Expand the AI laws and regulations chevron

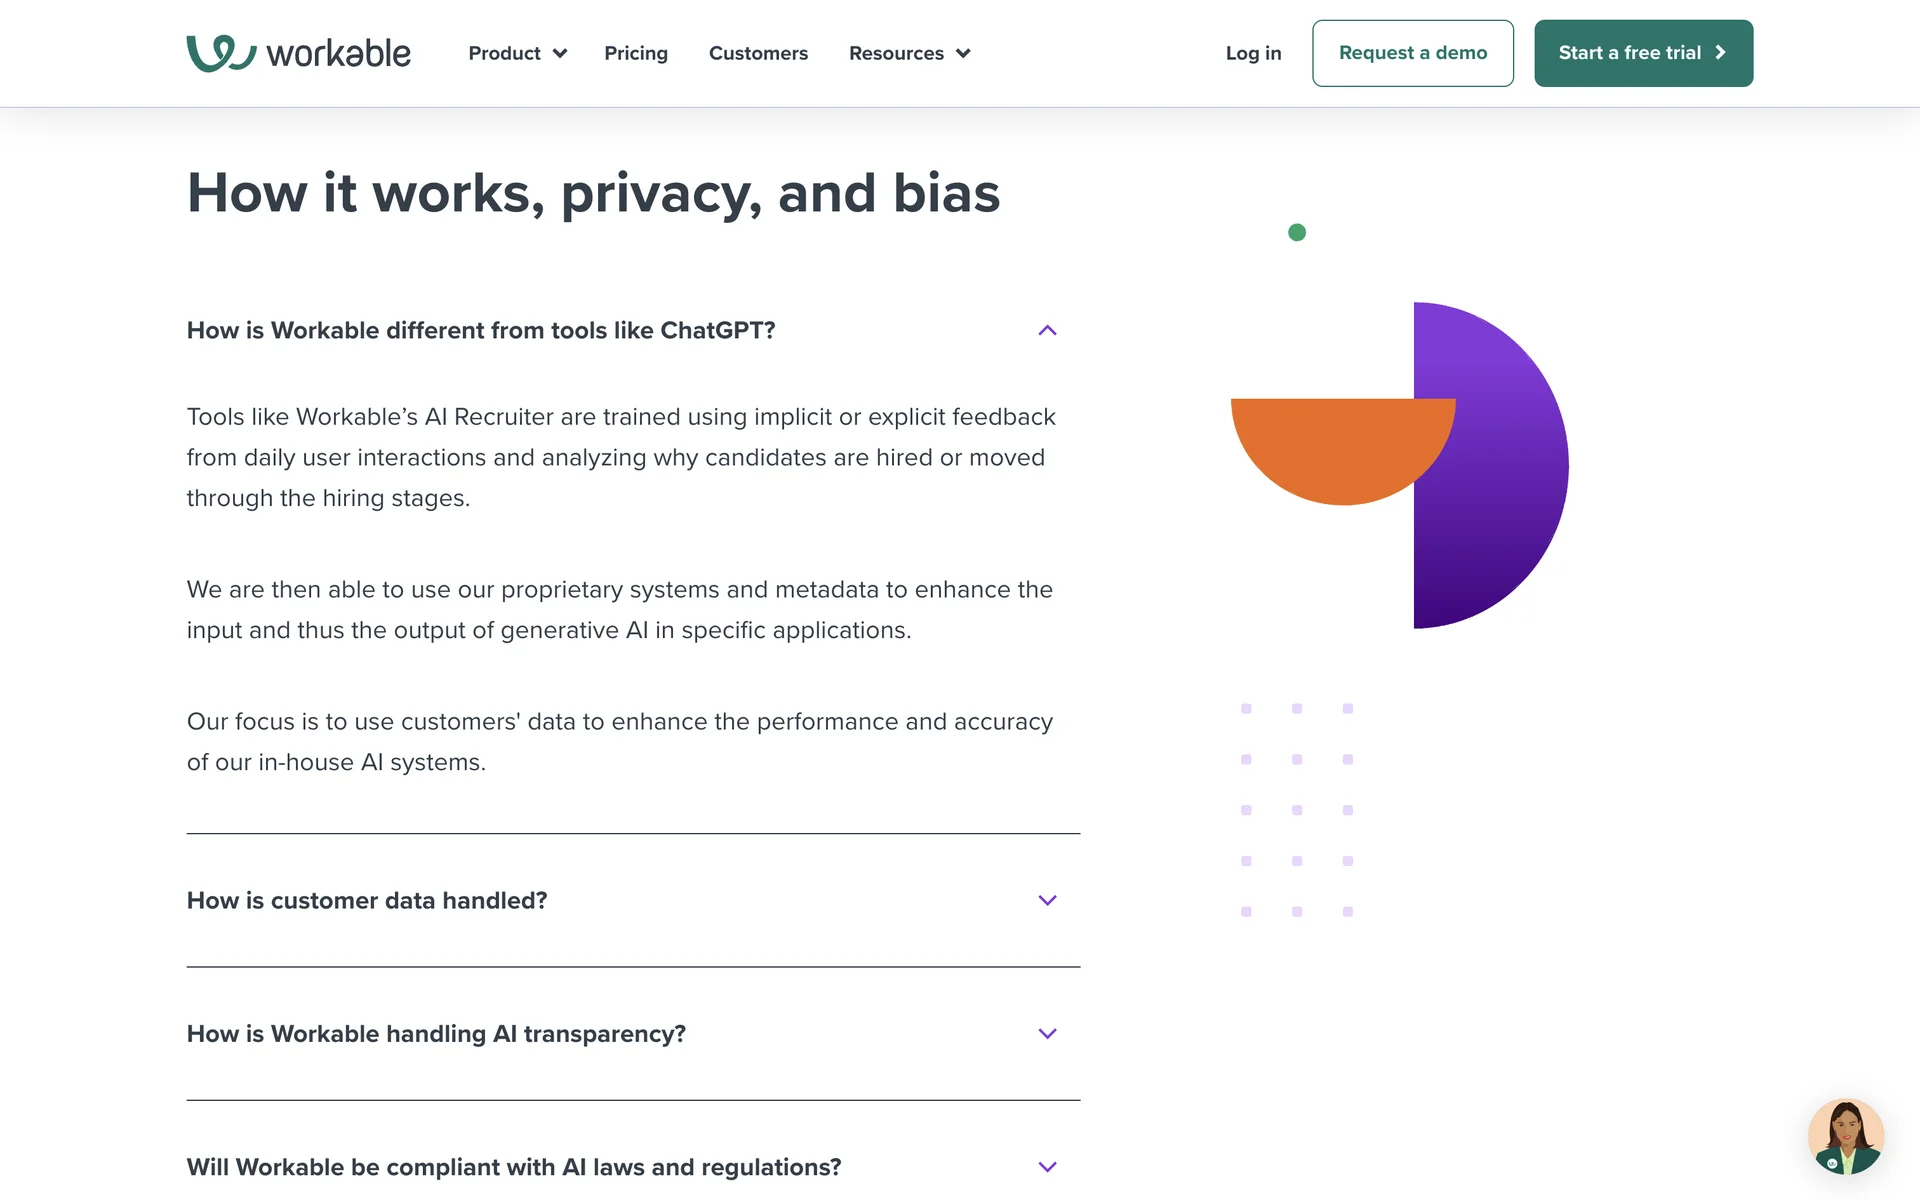tap(1047, 1167)
